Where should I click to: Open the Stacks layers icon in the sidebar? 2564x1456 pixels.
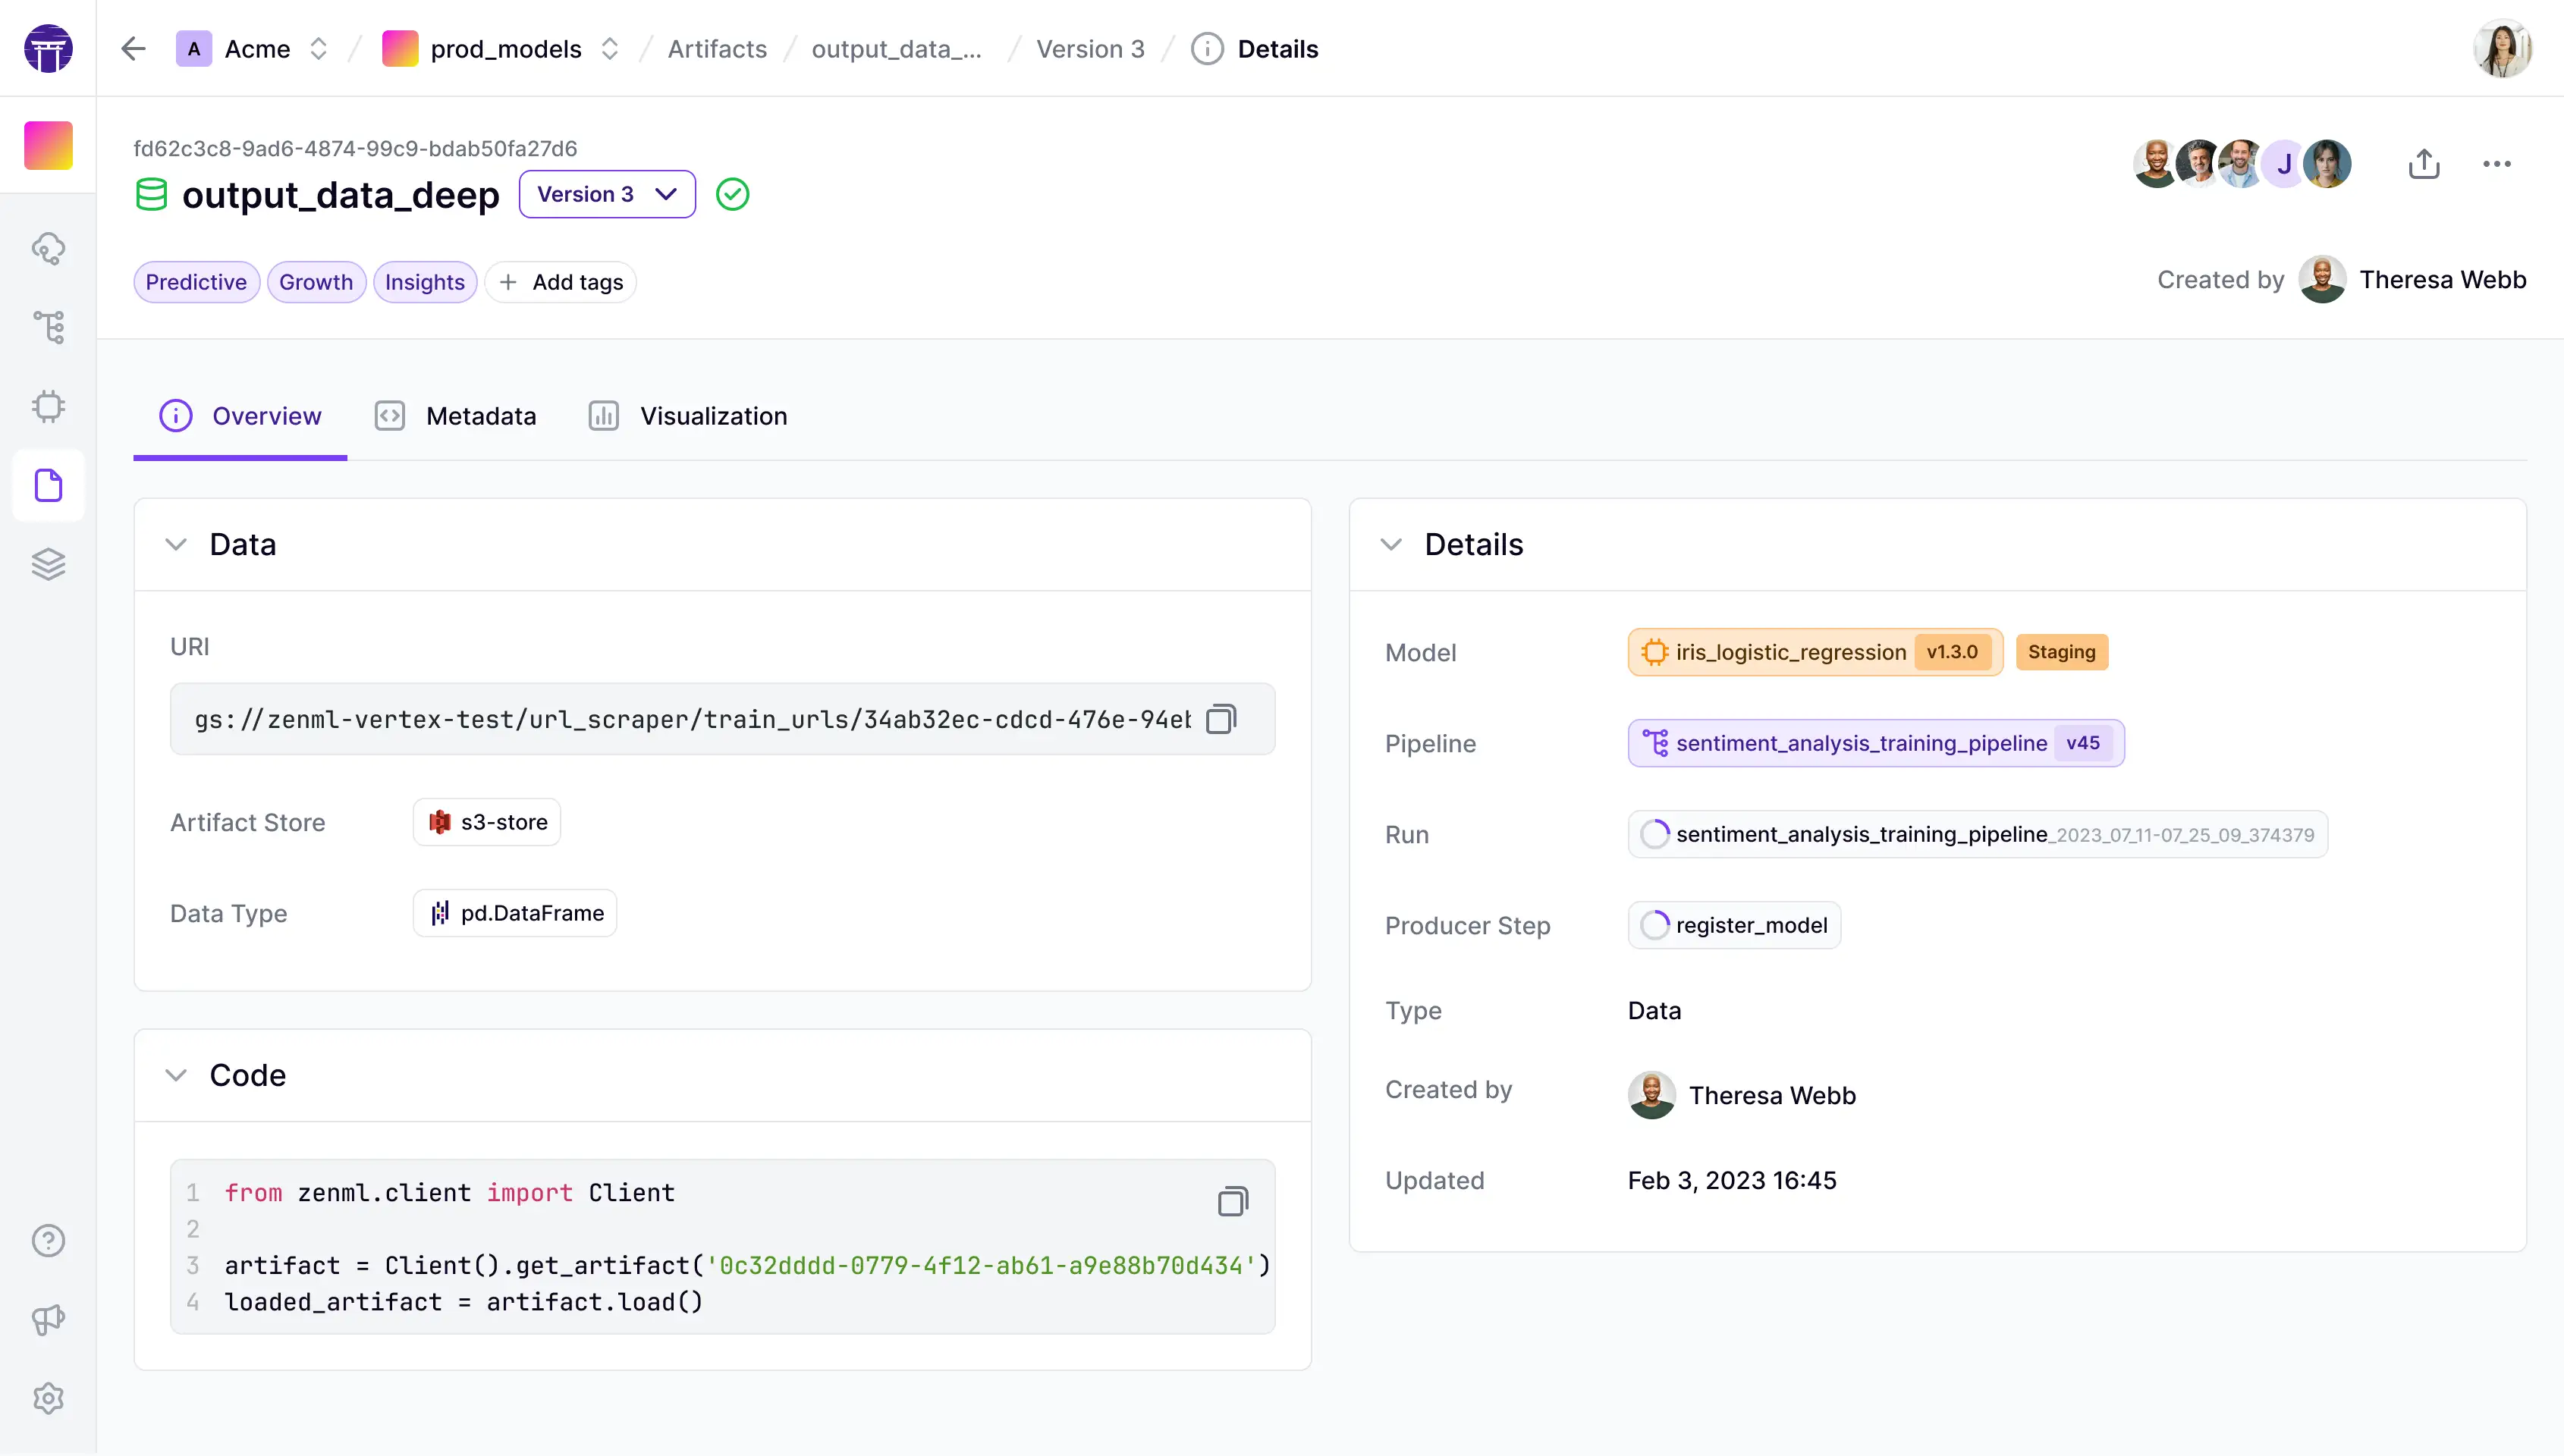(x=48, y=564)
